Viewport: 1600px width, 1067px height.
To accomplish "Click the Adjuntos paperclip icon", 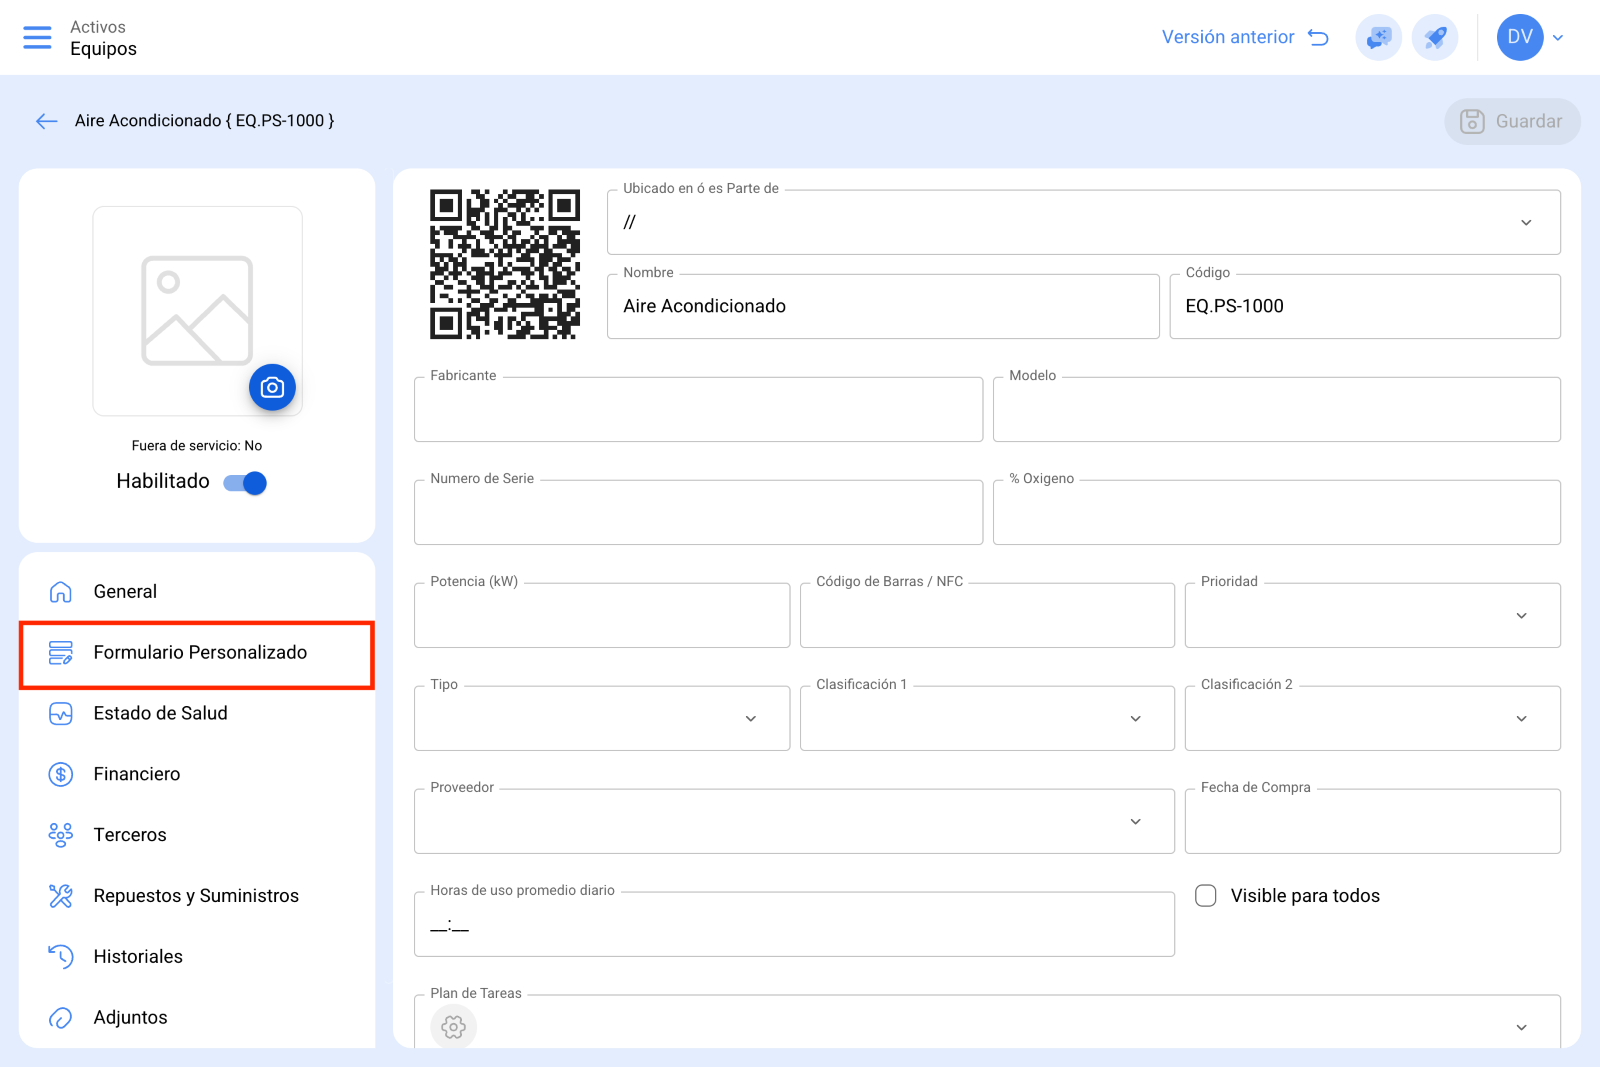I will click(x=61, y=1018).
